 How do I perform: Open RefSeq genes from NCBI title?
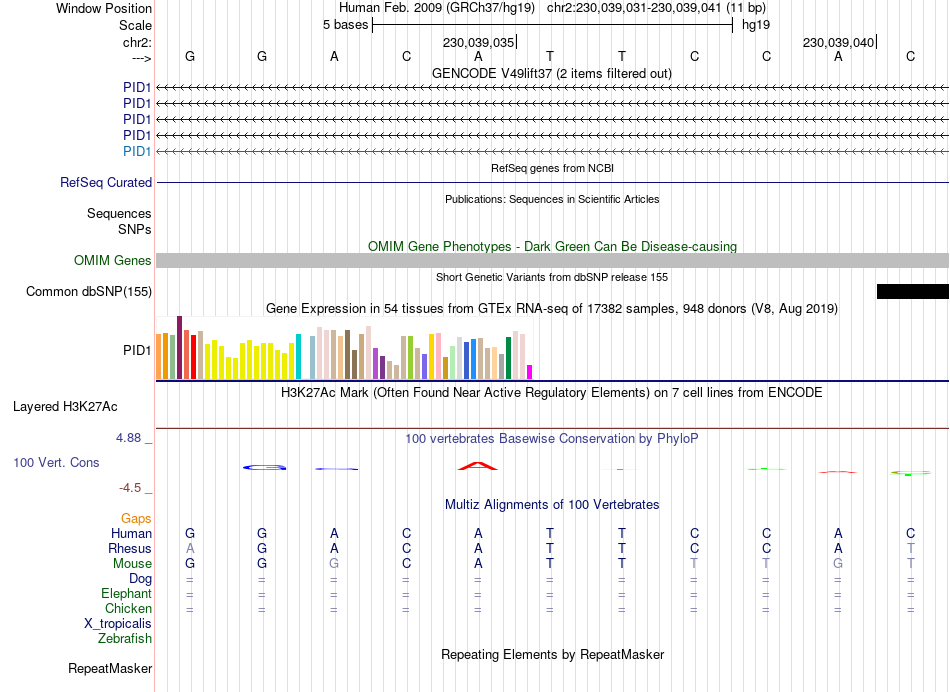552,168
